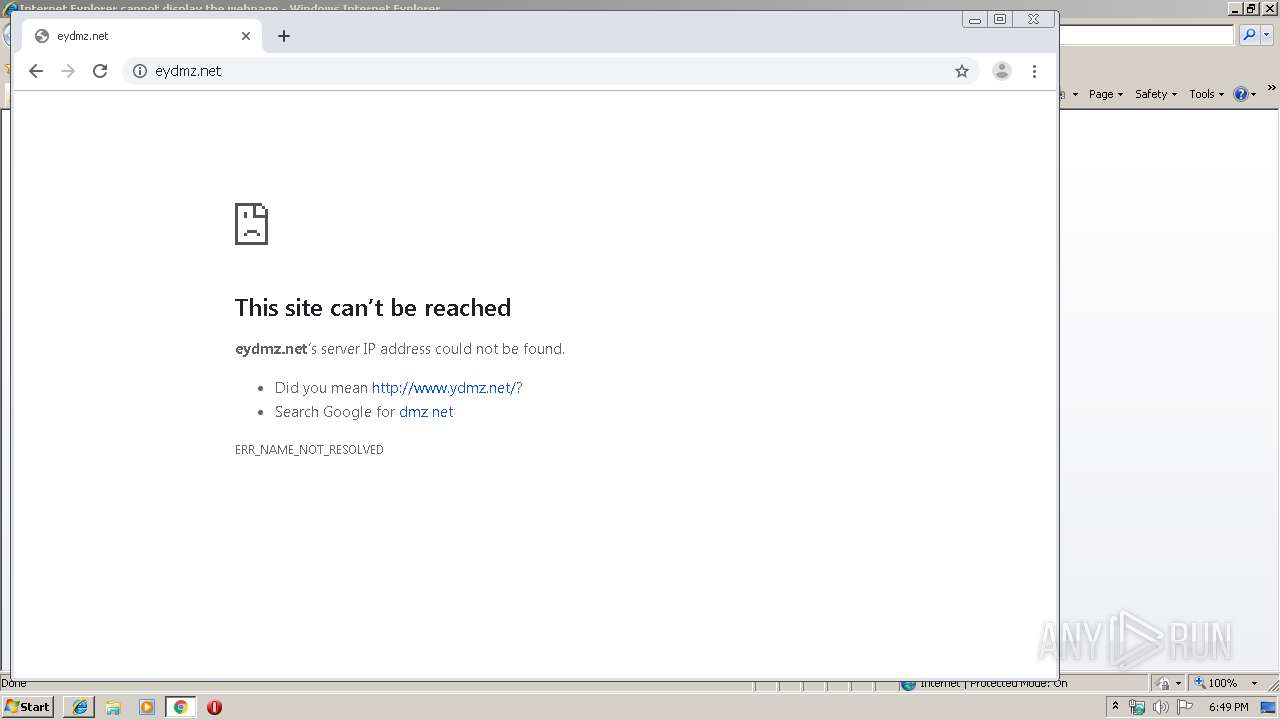
Task: Show hidden system tray icons
Action: [1115, 707]
